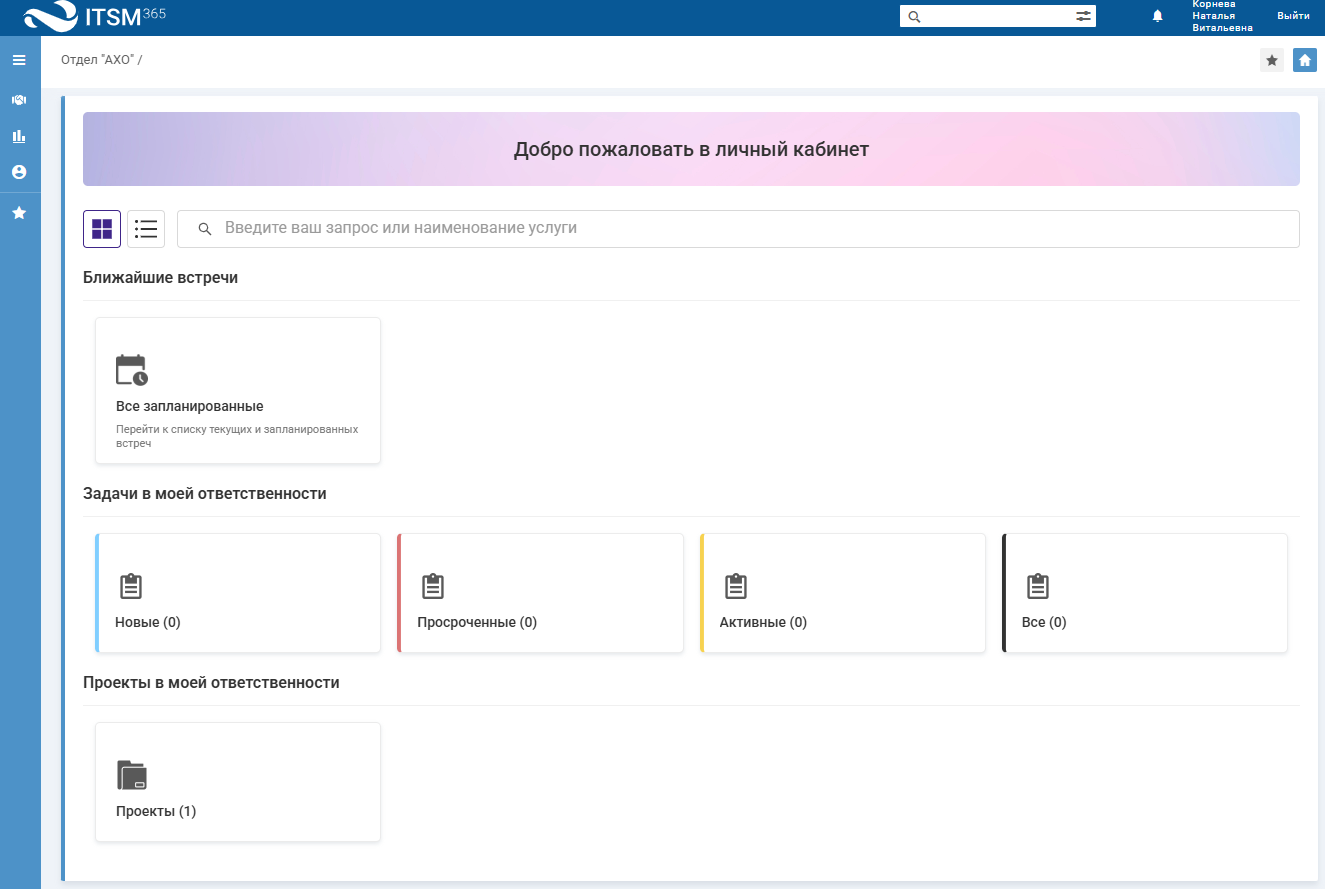This screenshot has height=889, width=1325.
Task: Open the Все запланированные meetings card
Action: pyautogui.click(x=238, y=391)
